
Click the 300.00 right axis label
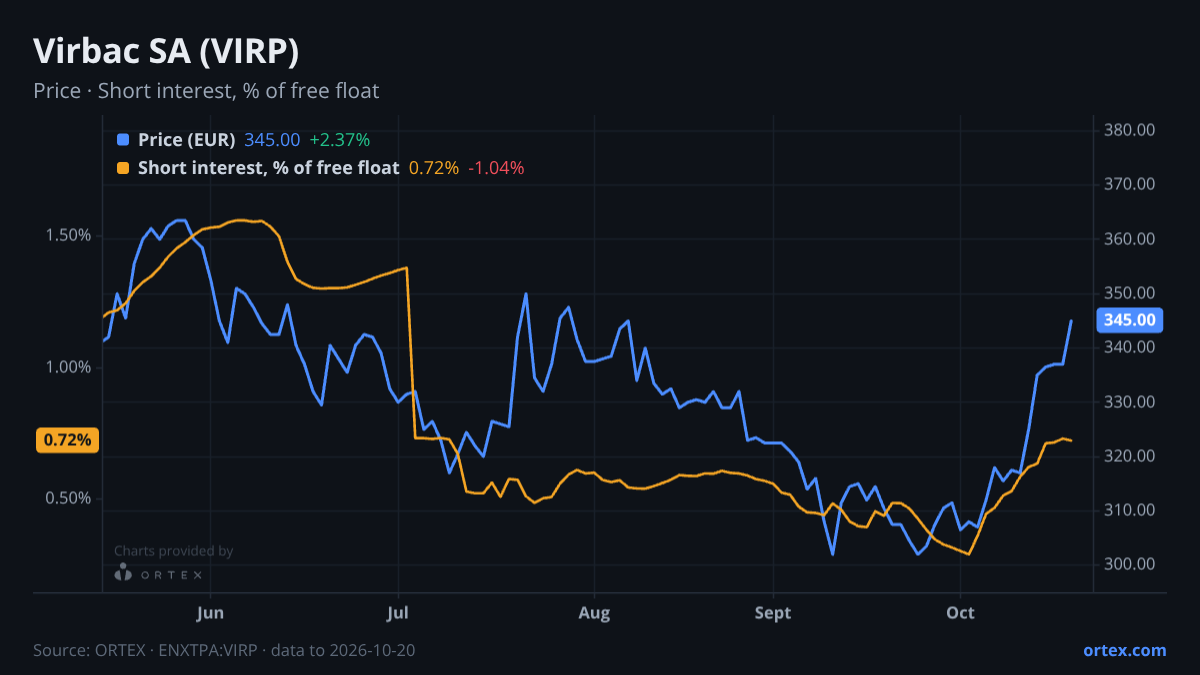tap(1131, 564)
